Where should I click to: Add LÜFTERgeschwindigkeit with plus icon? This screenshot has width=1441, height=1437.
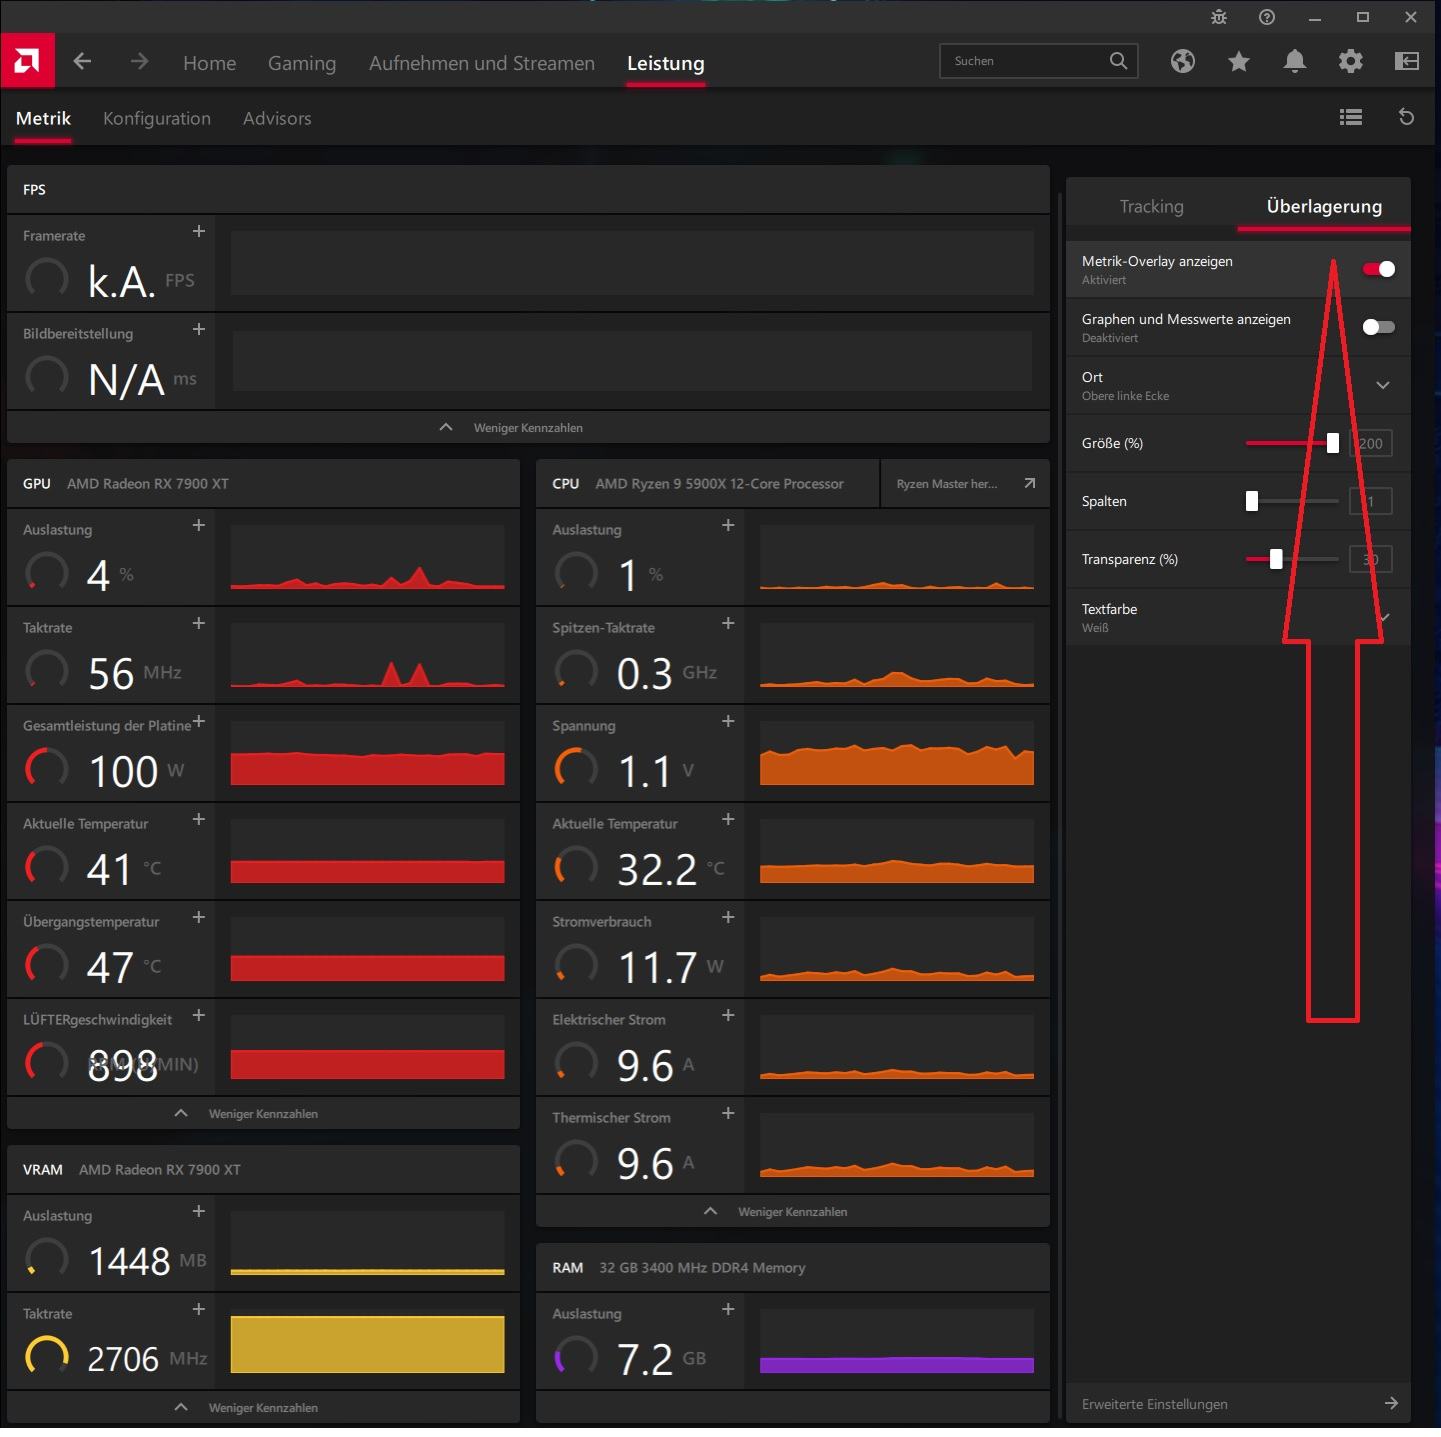point(198,1016)
